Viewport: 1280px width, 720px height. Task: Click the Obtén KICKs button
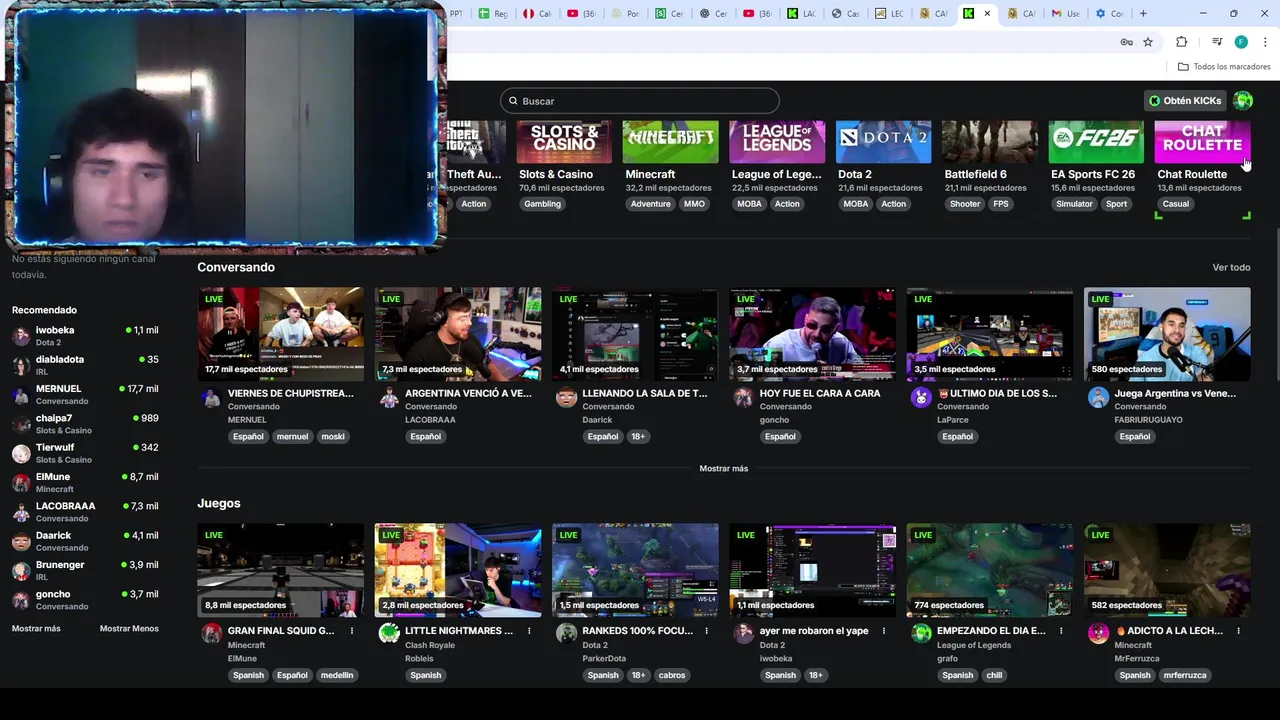[1185, 101]
